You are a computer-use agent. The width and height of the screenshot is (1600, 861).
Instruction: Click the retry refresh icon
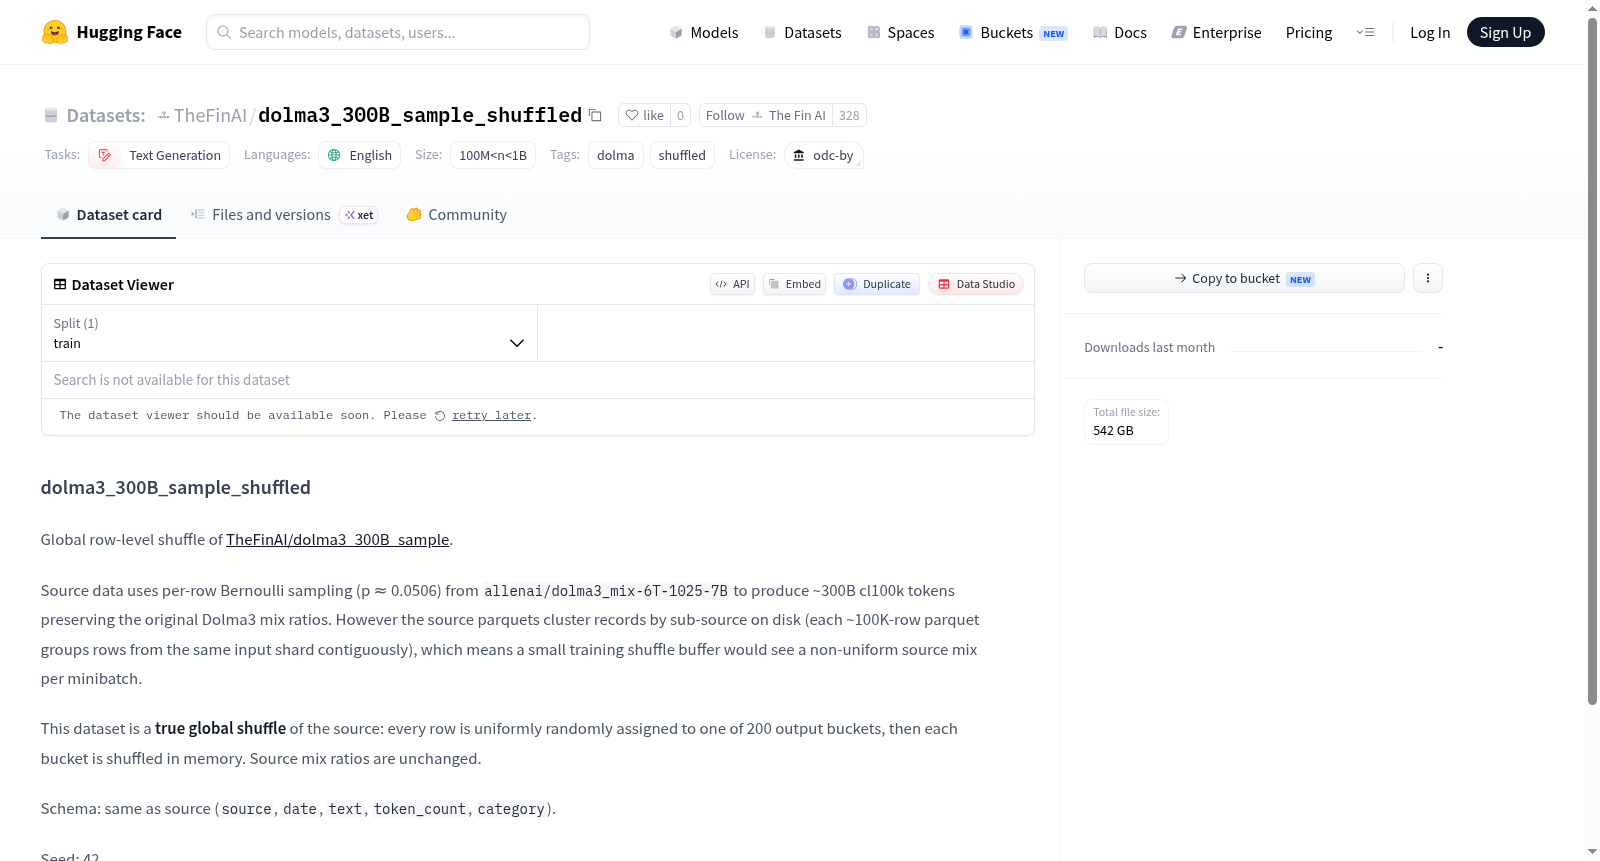click(x=440, y=416)
